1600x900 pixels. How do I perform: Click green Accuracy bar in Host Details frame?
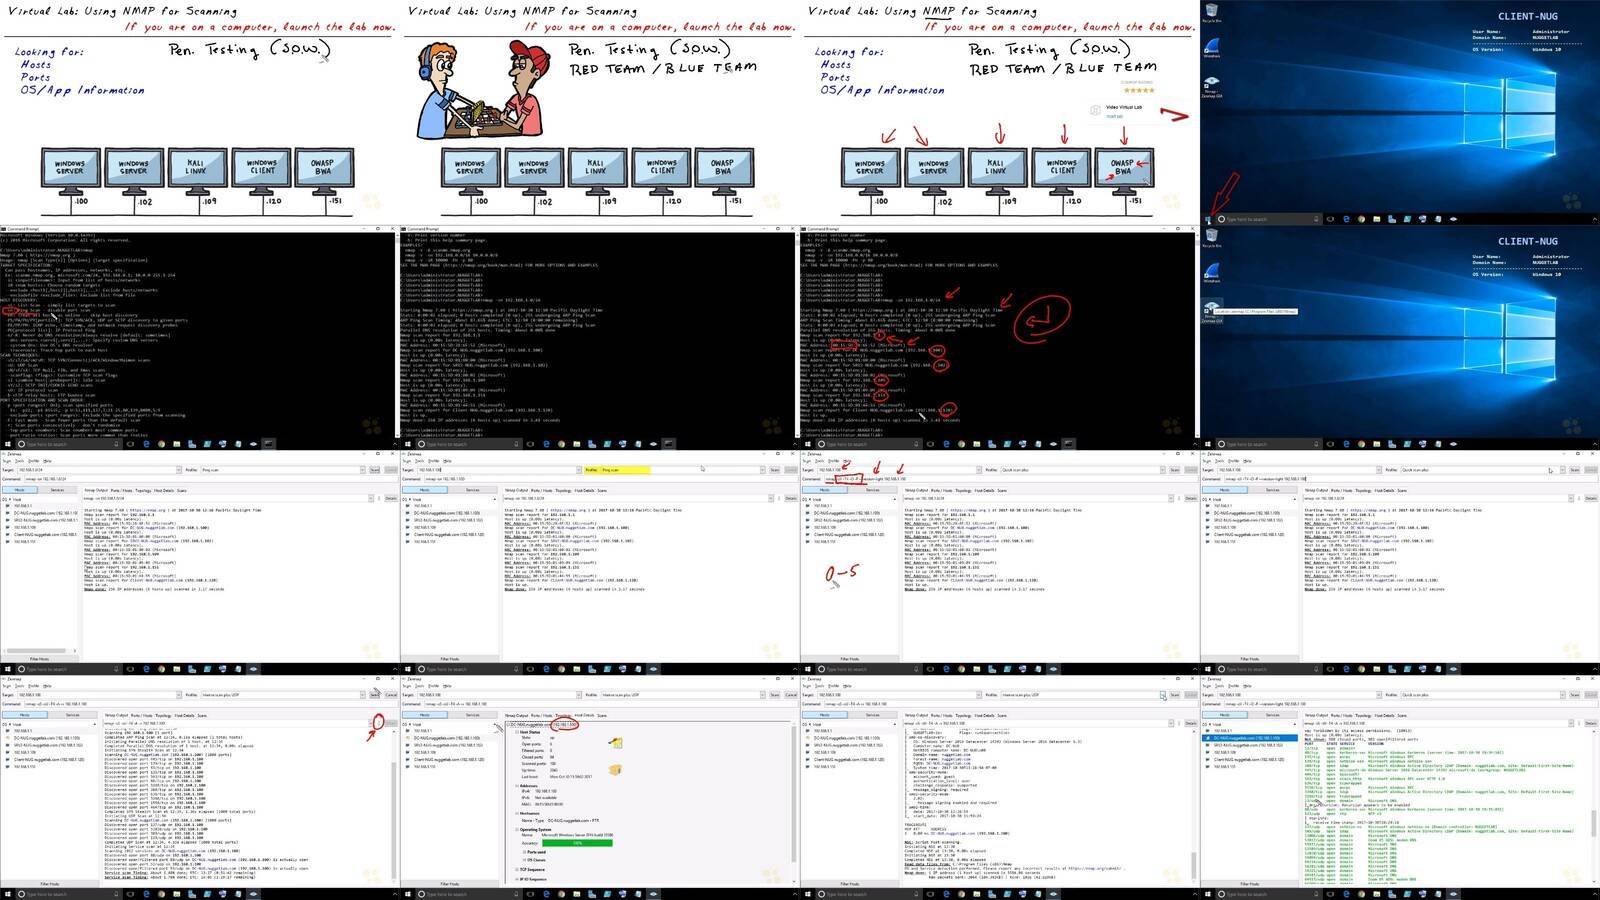click(x=577, y=843)
